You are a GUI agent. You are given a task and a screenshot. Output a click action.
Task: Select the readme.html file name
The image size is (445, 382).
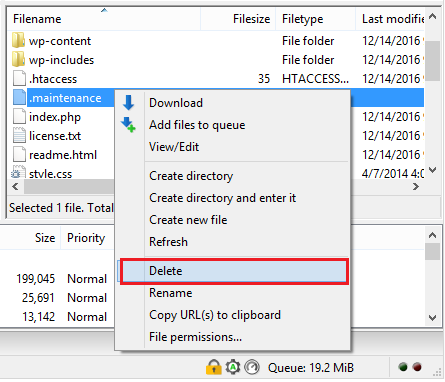[63, 155]
